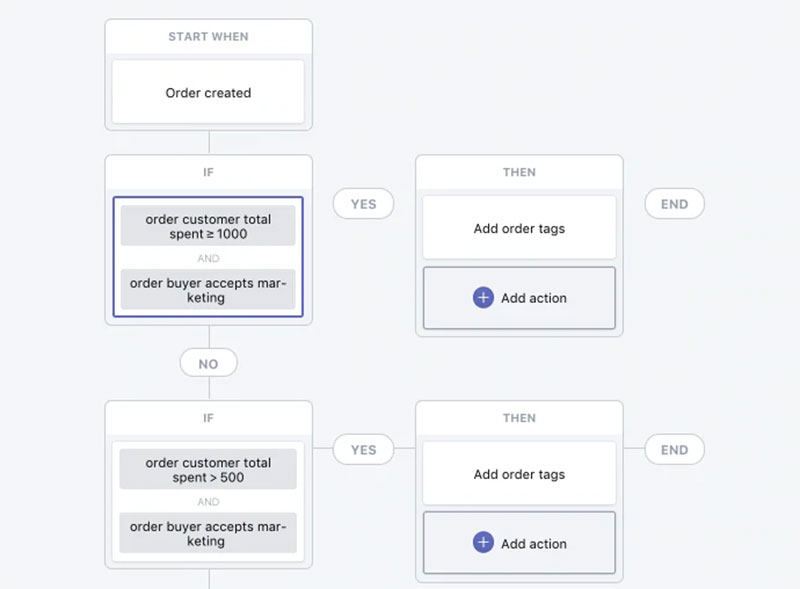Click the plus icon on the second Add action
The height and width of the screenshot is (589, 800).
click(483, 542)
